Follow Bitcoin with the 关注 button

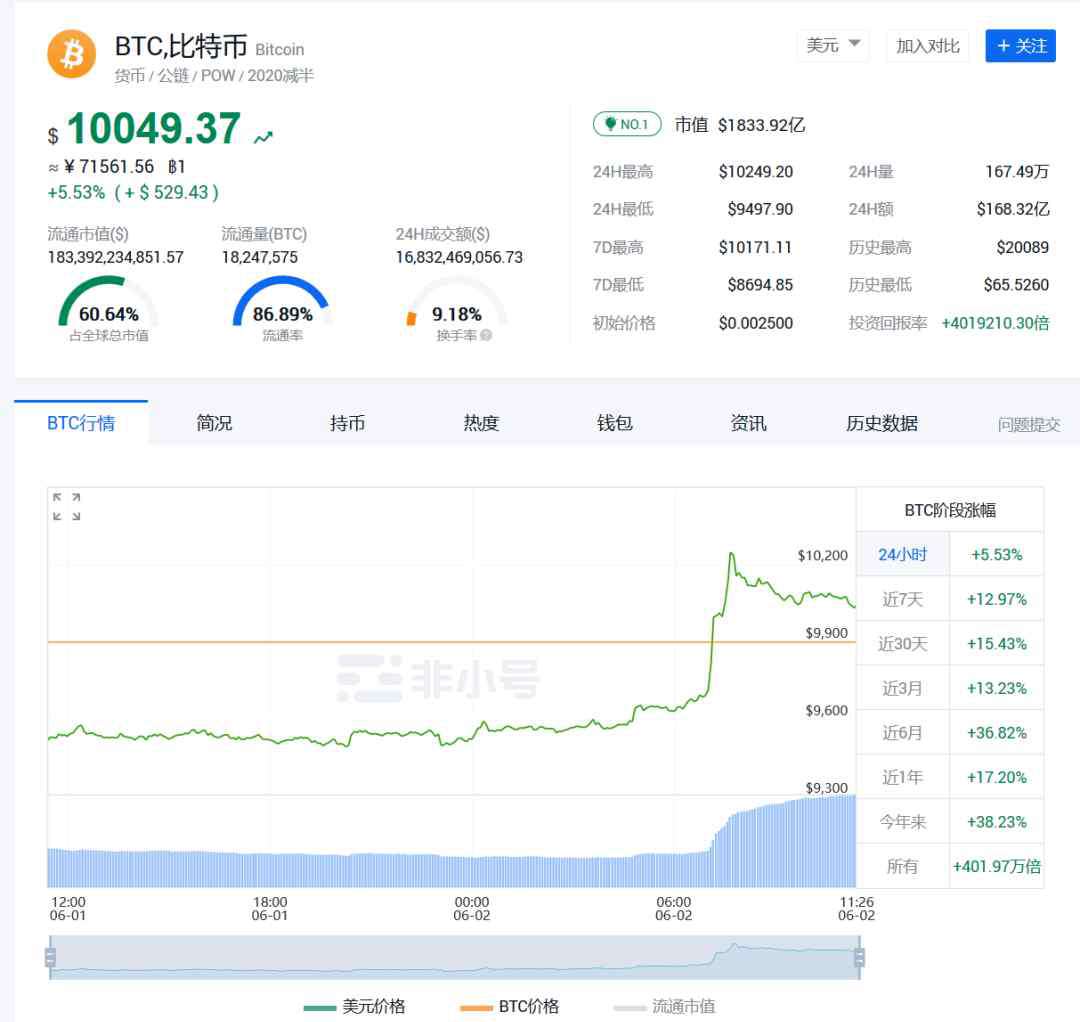[1020, 46]
